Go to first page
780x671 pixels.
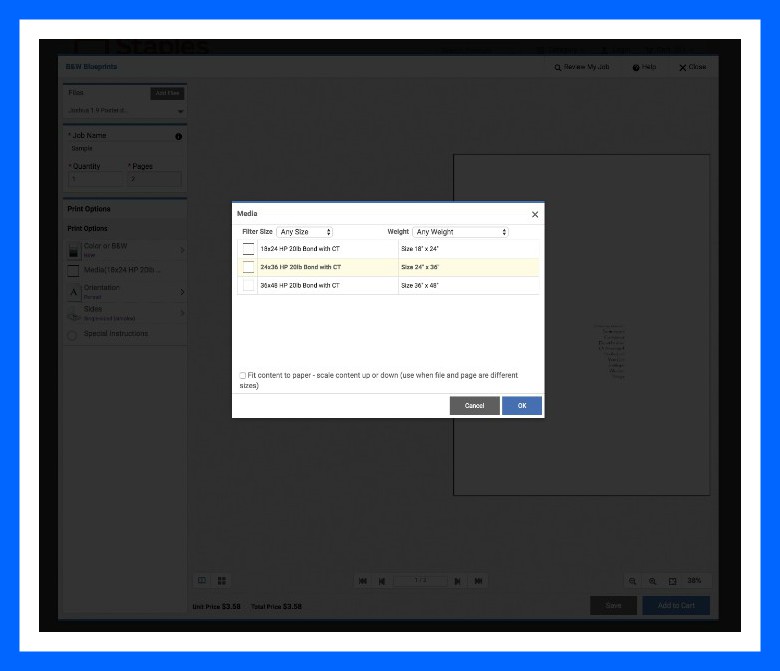363,581
